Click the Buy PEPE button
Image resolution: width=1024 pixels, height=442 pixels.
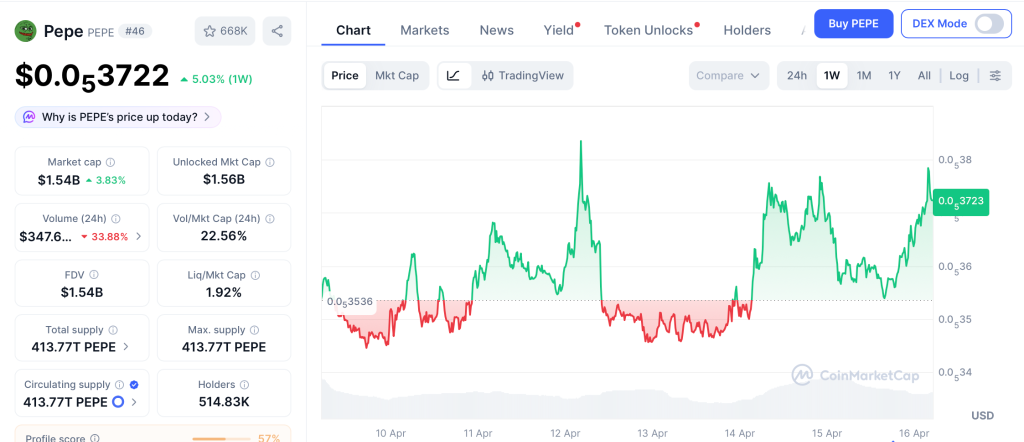pyautogui.click(x=853, y=23)
